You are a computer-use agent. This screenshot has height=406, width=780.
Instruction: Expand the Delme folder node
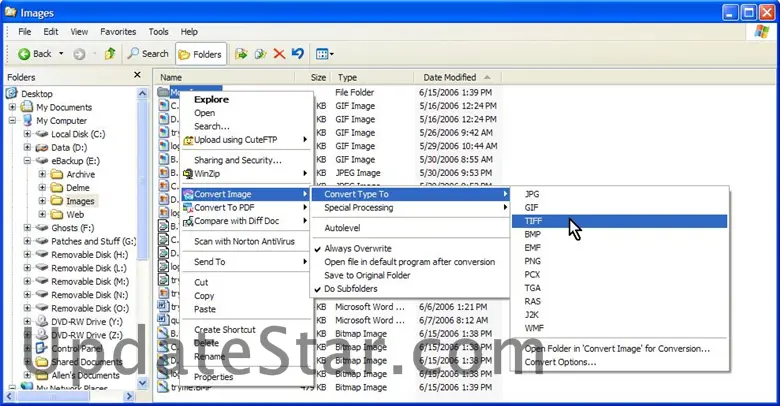tap(42, 188)
